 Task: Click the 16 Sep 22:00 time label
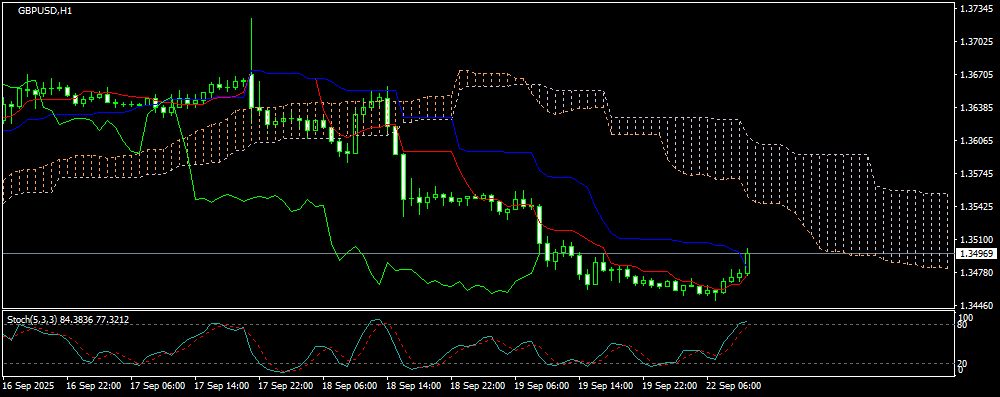point(94,386)
